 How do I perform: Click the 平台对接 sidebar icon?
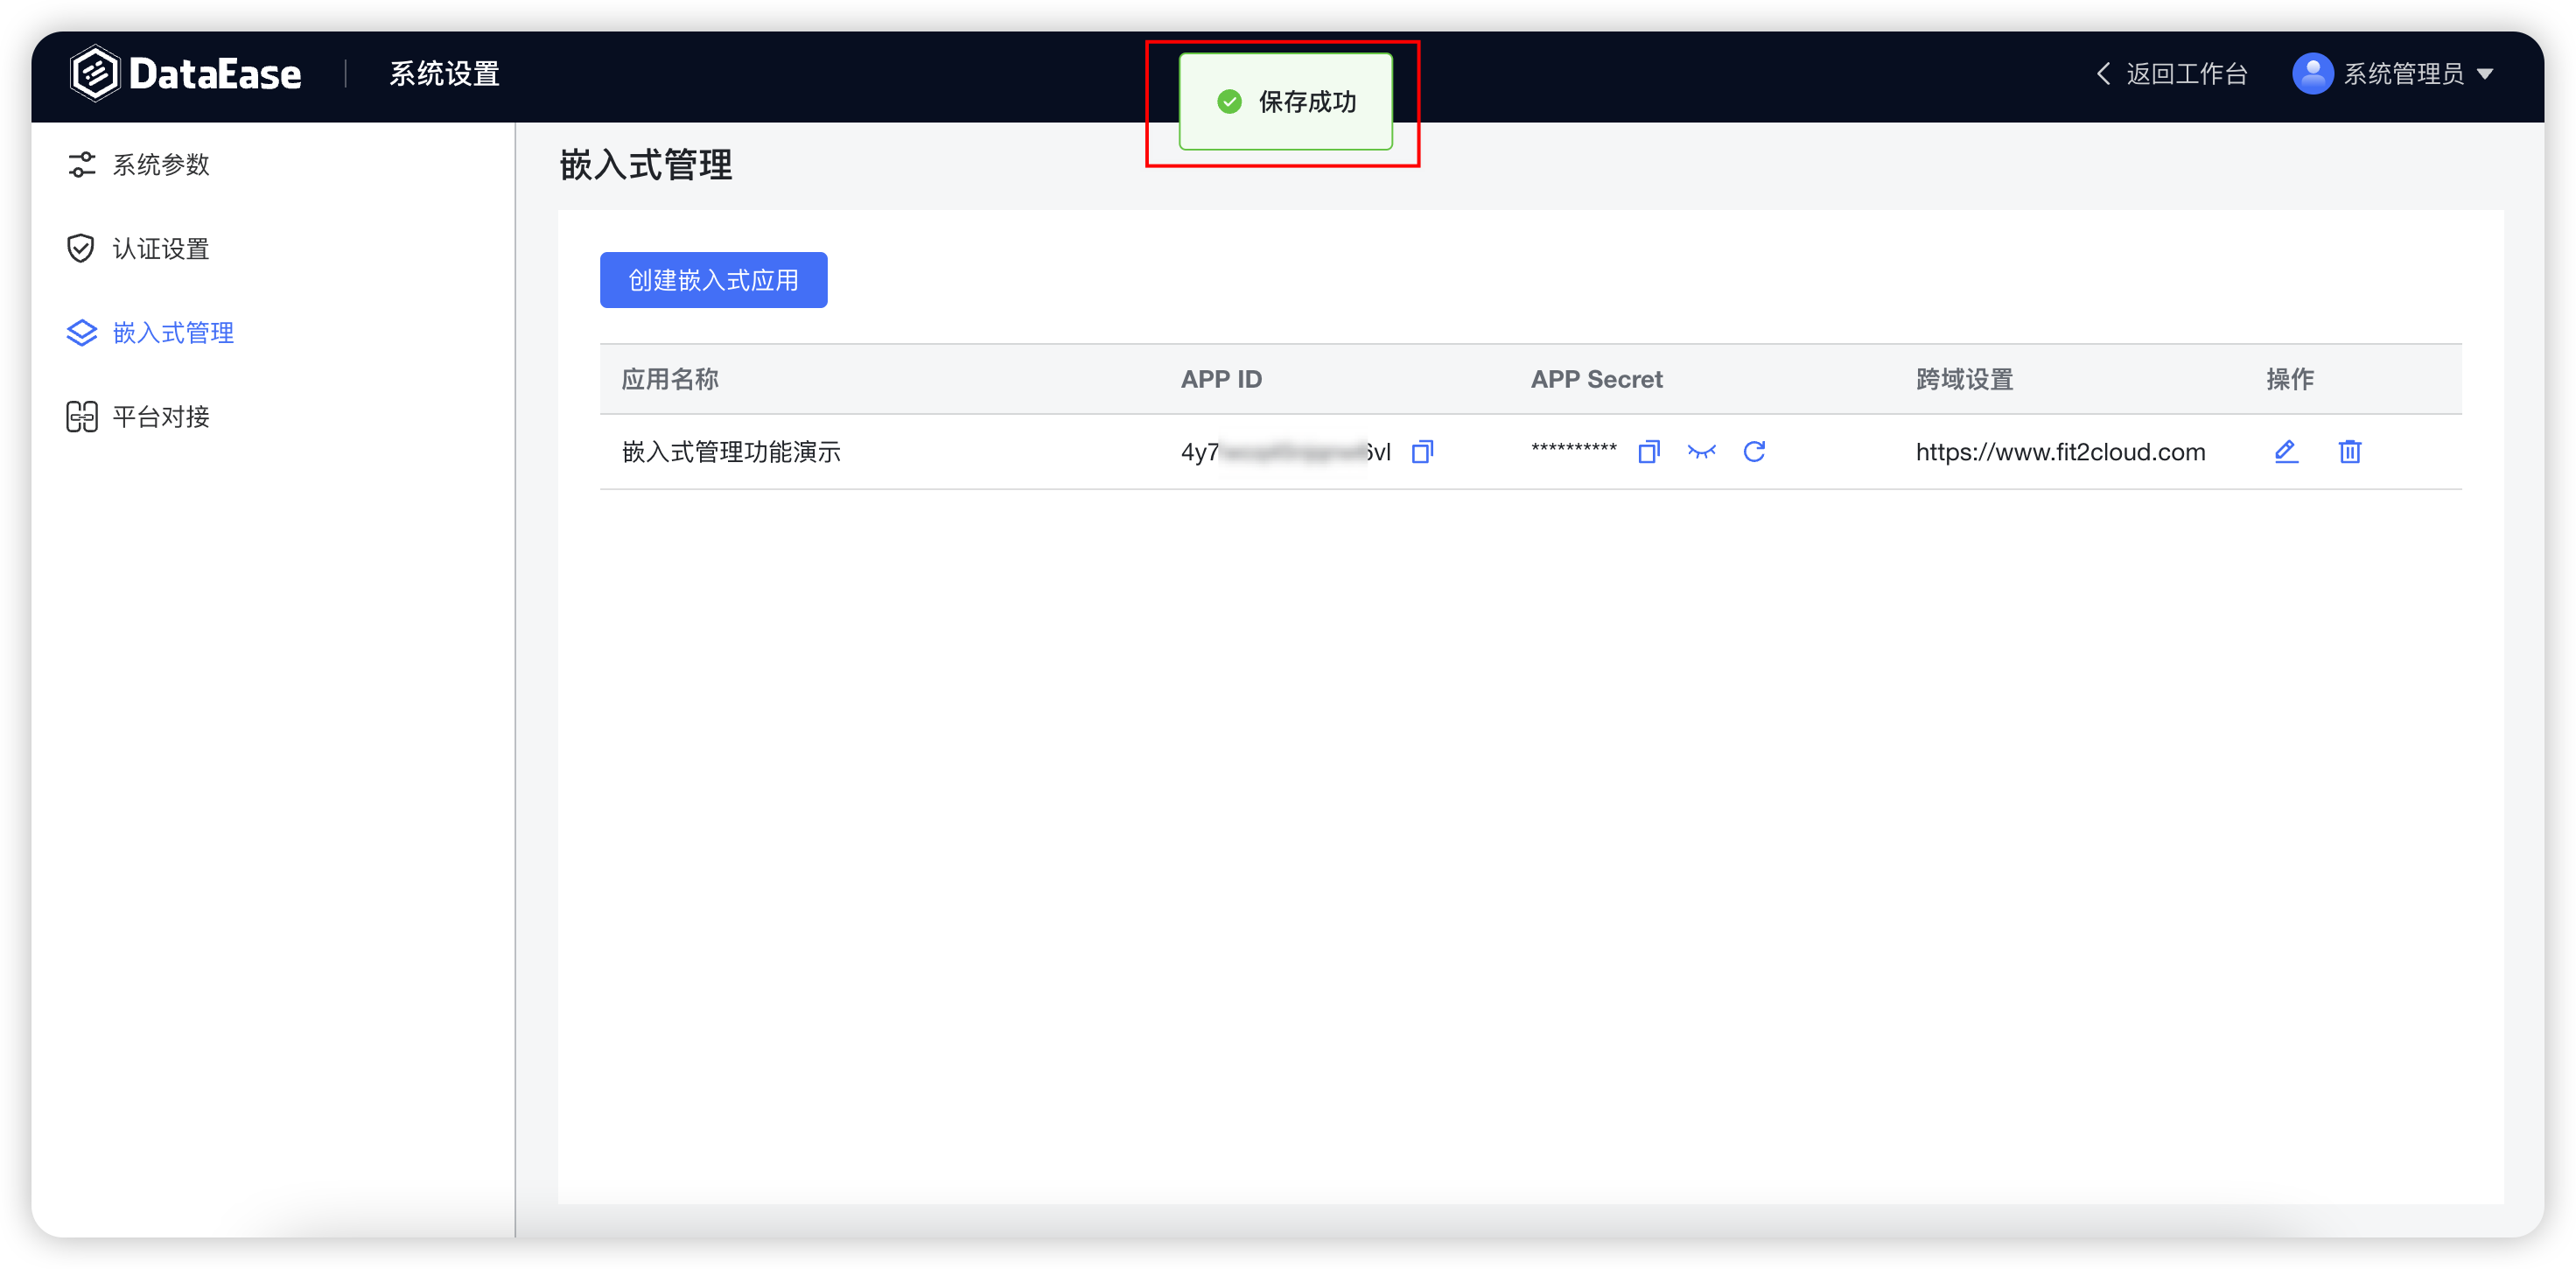[81, 417]
